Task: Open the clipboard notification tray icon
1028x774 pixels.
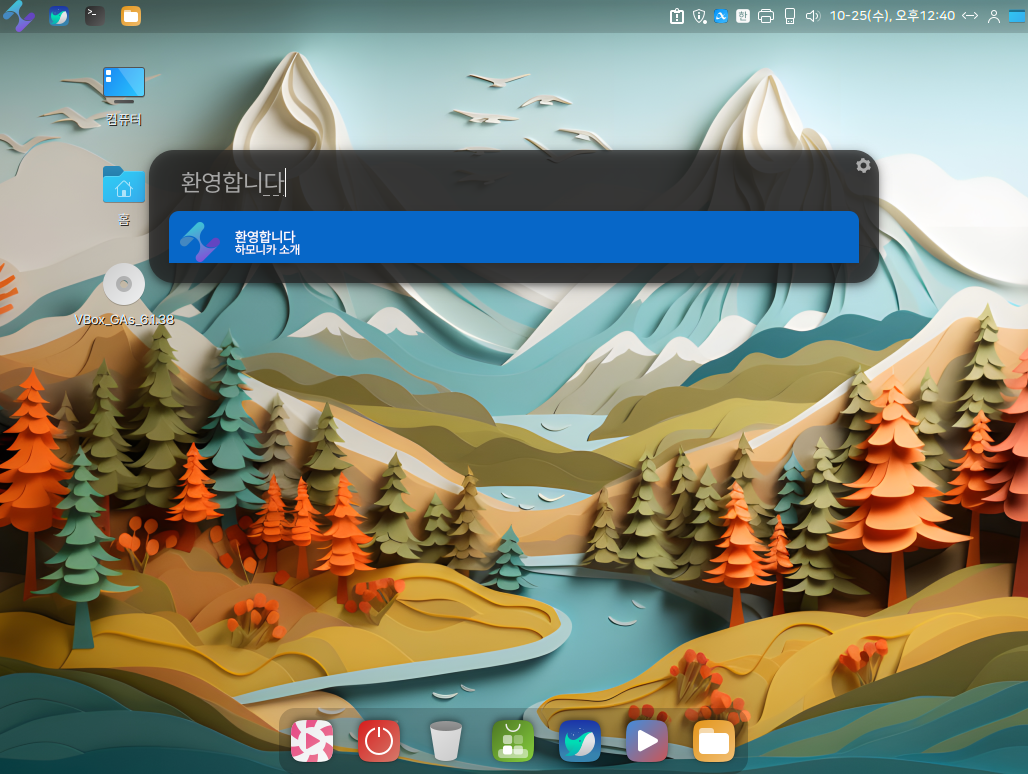Action: click(x=677, y=16)
